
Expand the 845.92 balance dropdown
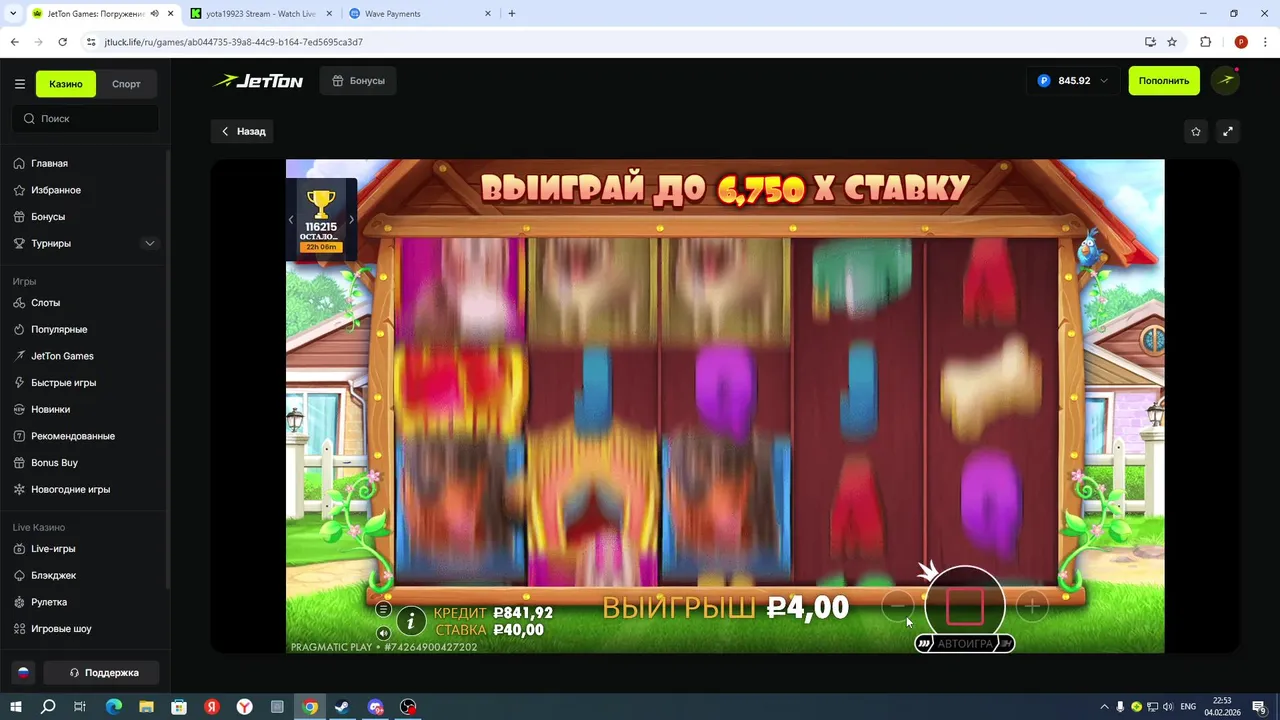point(1072,81)
